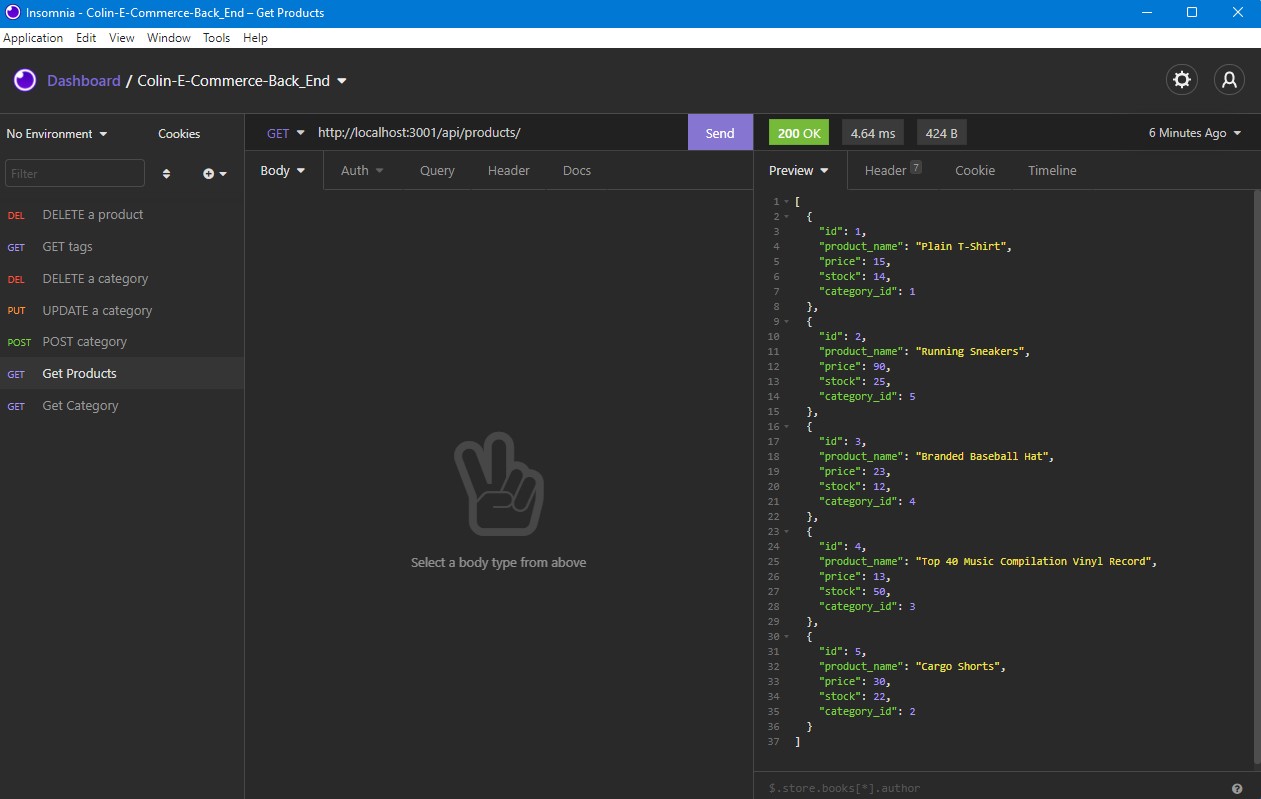The height and width of the screenshot is (799, 1261).
Task: Open the 6 Minutes Ago history dropdown
Action: (x=1195, y=133)
